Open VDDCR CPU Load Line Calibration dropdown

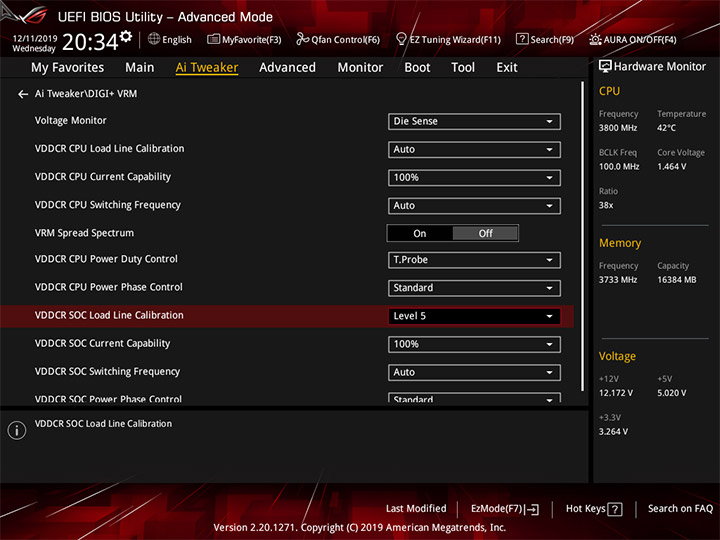(474, 149)
